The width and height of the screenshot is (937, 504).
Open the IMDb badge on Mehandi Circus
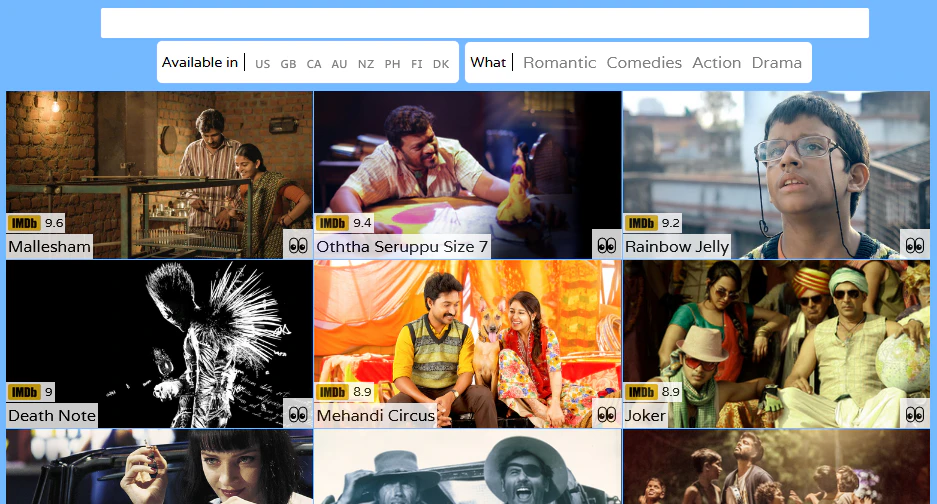(332, 392)
